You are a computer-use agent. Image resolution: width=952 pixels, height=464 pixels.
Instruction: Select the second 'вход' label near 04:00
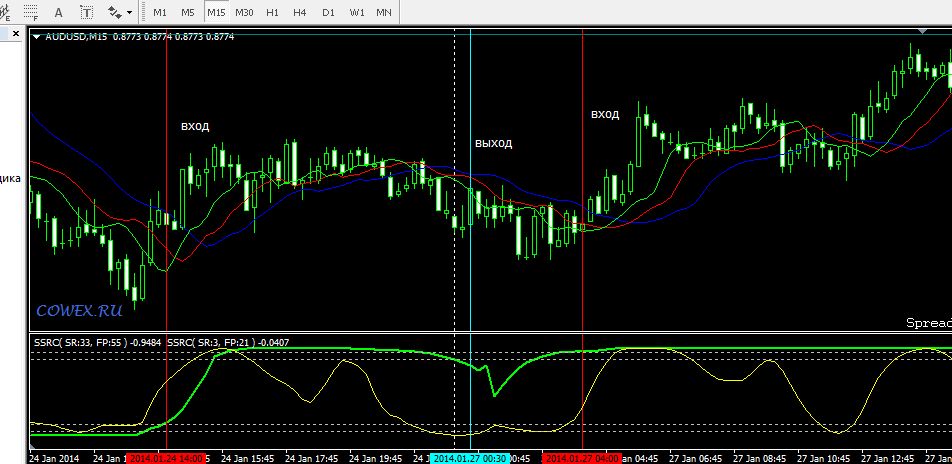(x=605, y=114)
